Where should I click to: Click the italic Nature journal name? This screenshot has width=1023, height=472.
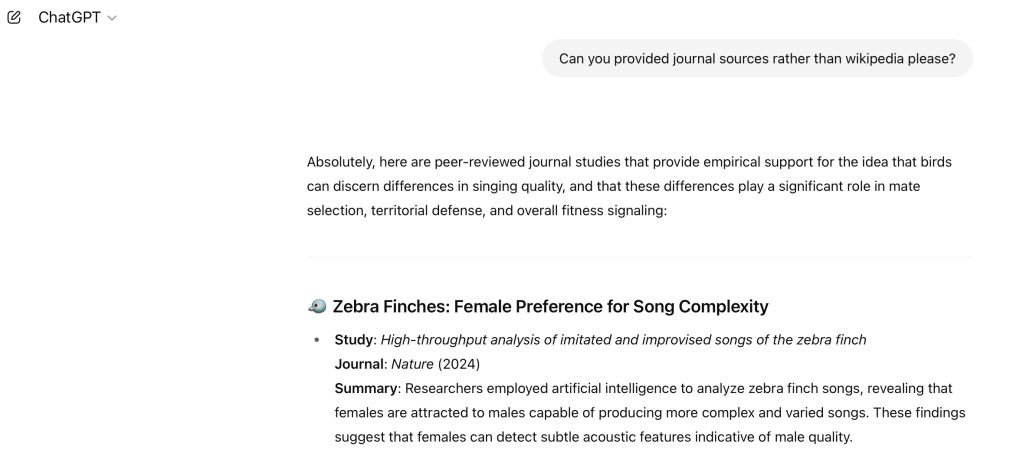(412, 364)
